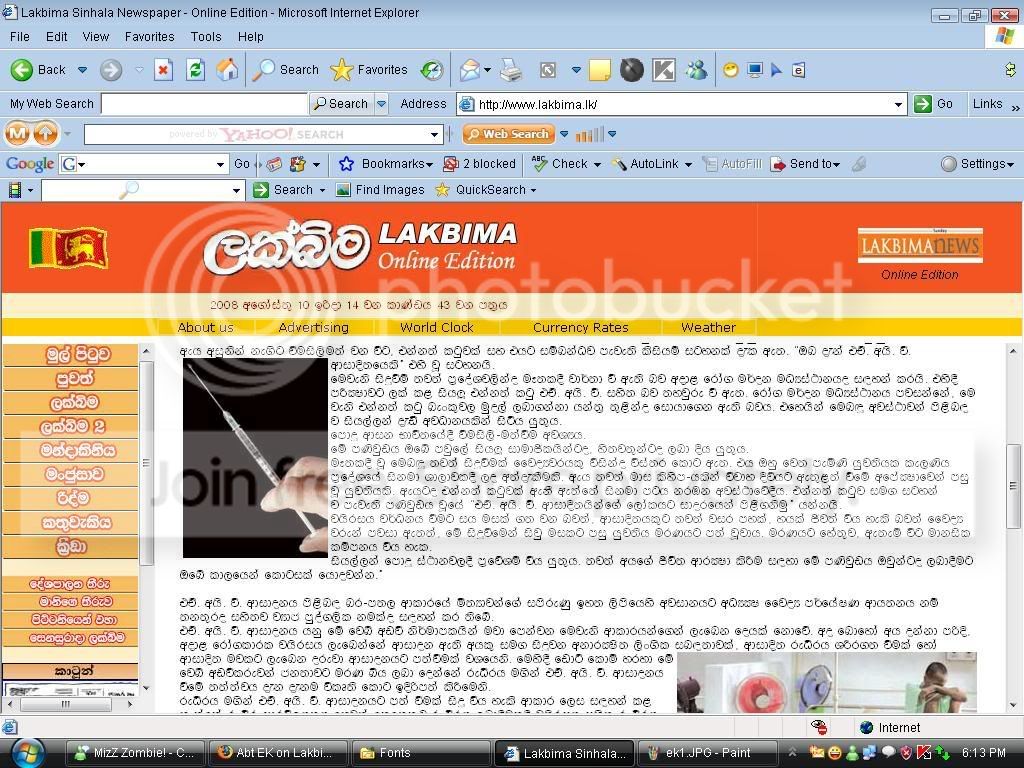This screenshot has height=768, width=1024.
Task: Click the orange Yahoo Web Search button
Action: [x=509, y=134]
